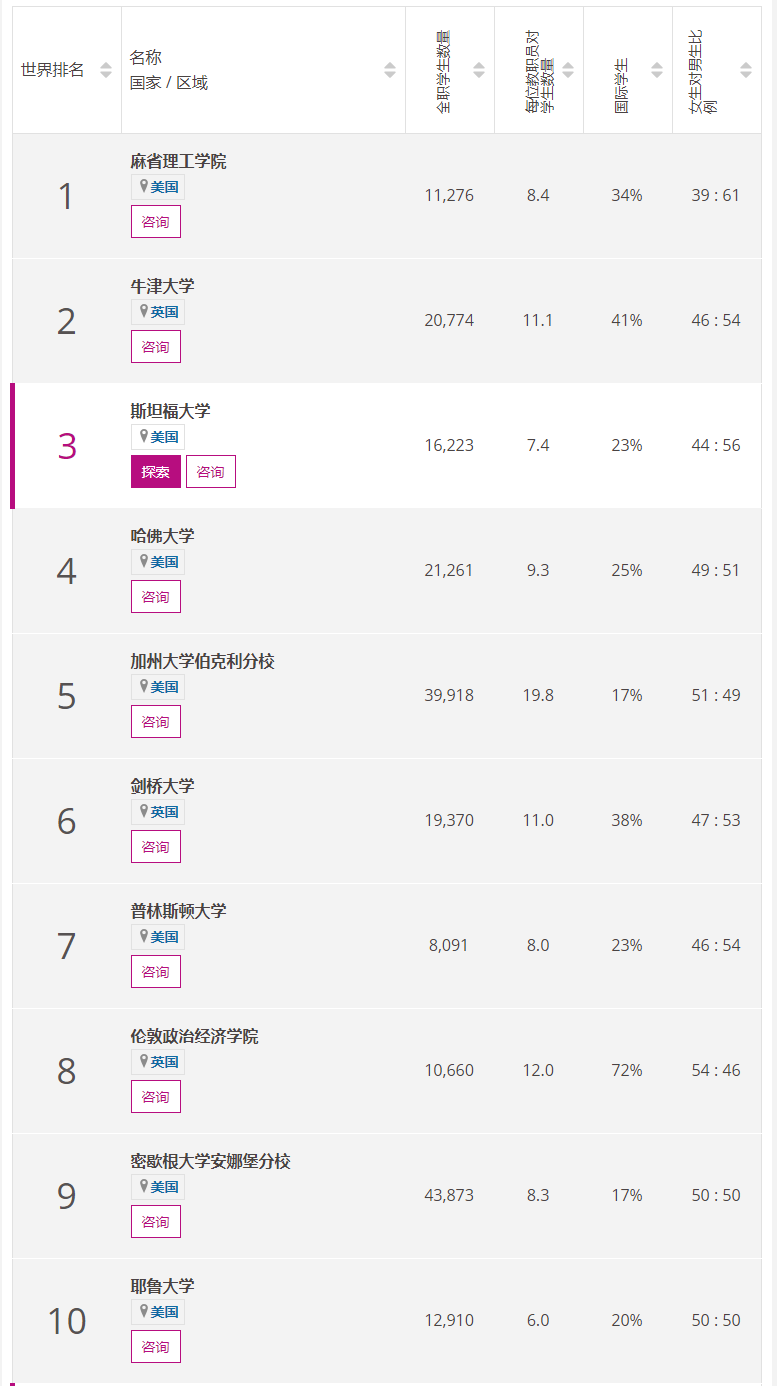Open 密歇根大学安娜堡分校 link

[x=210, y=1161]
